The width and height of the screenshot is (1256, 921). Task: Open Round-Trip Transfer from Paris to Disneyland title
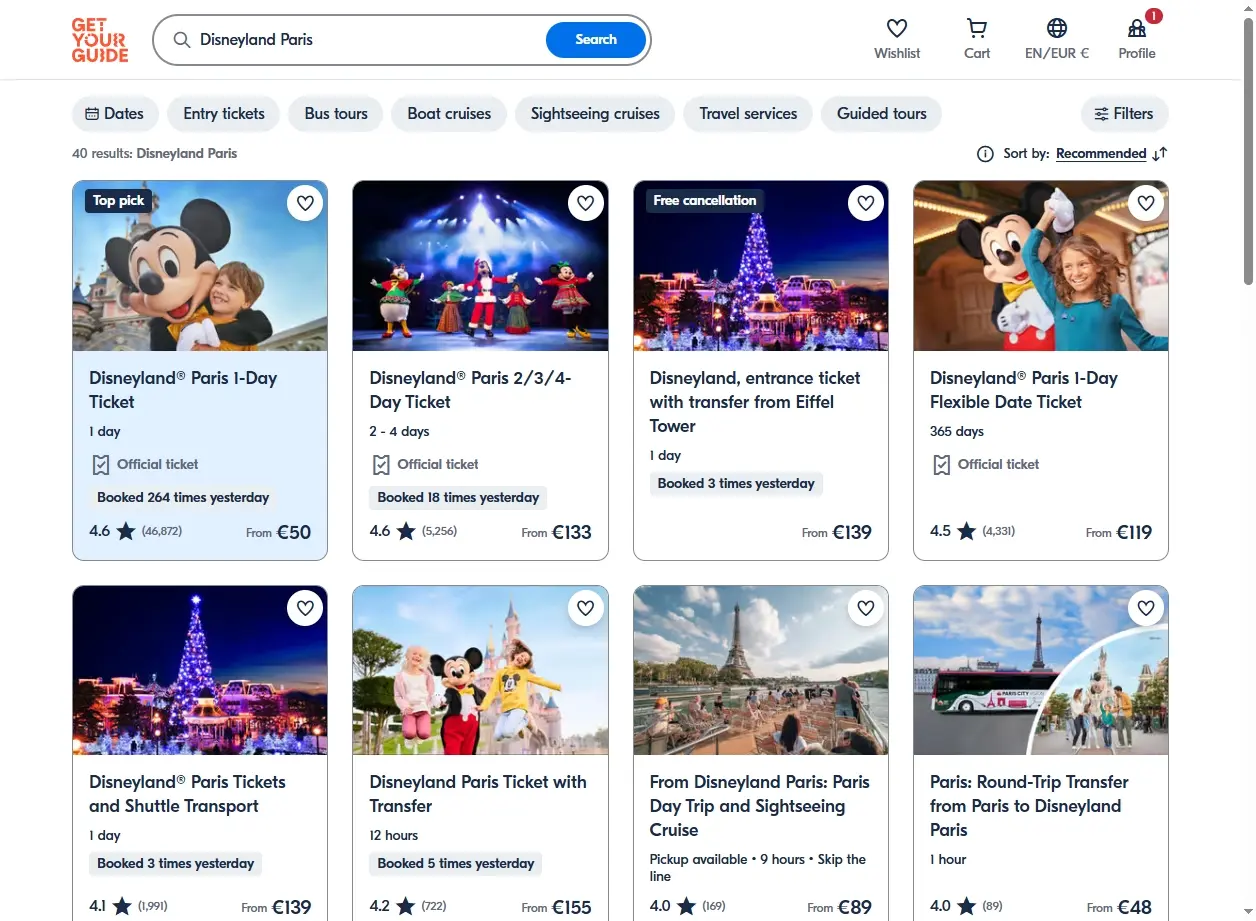(1029, 806)
